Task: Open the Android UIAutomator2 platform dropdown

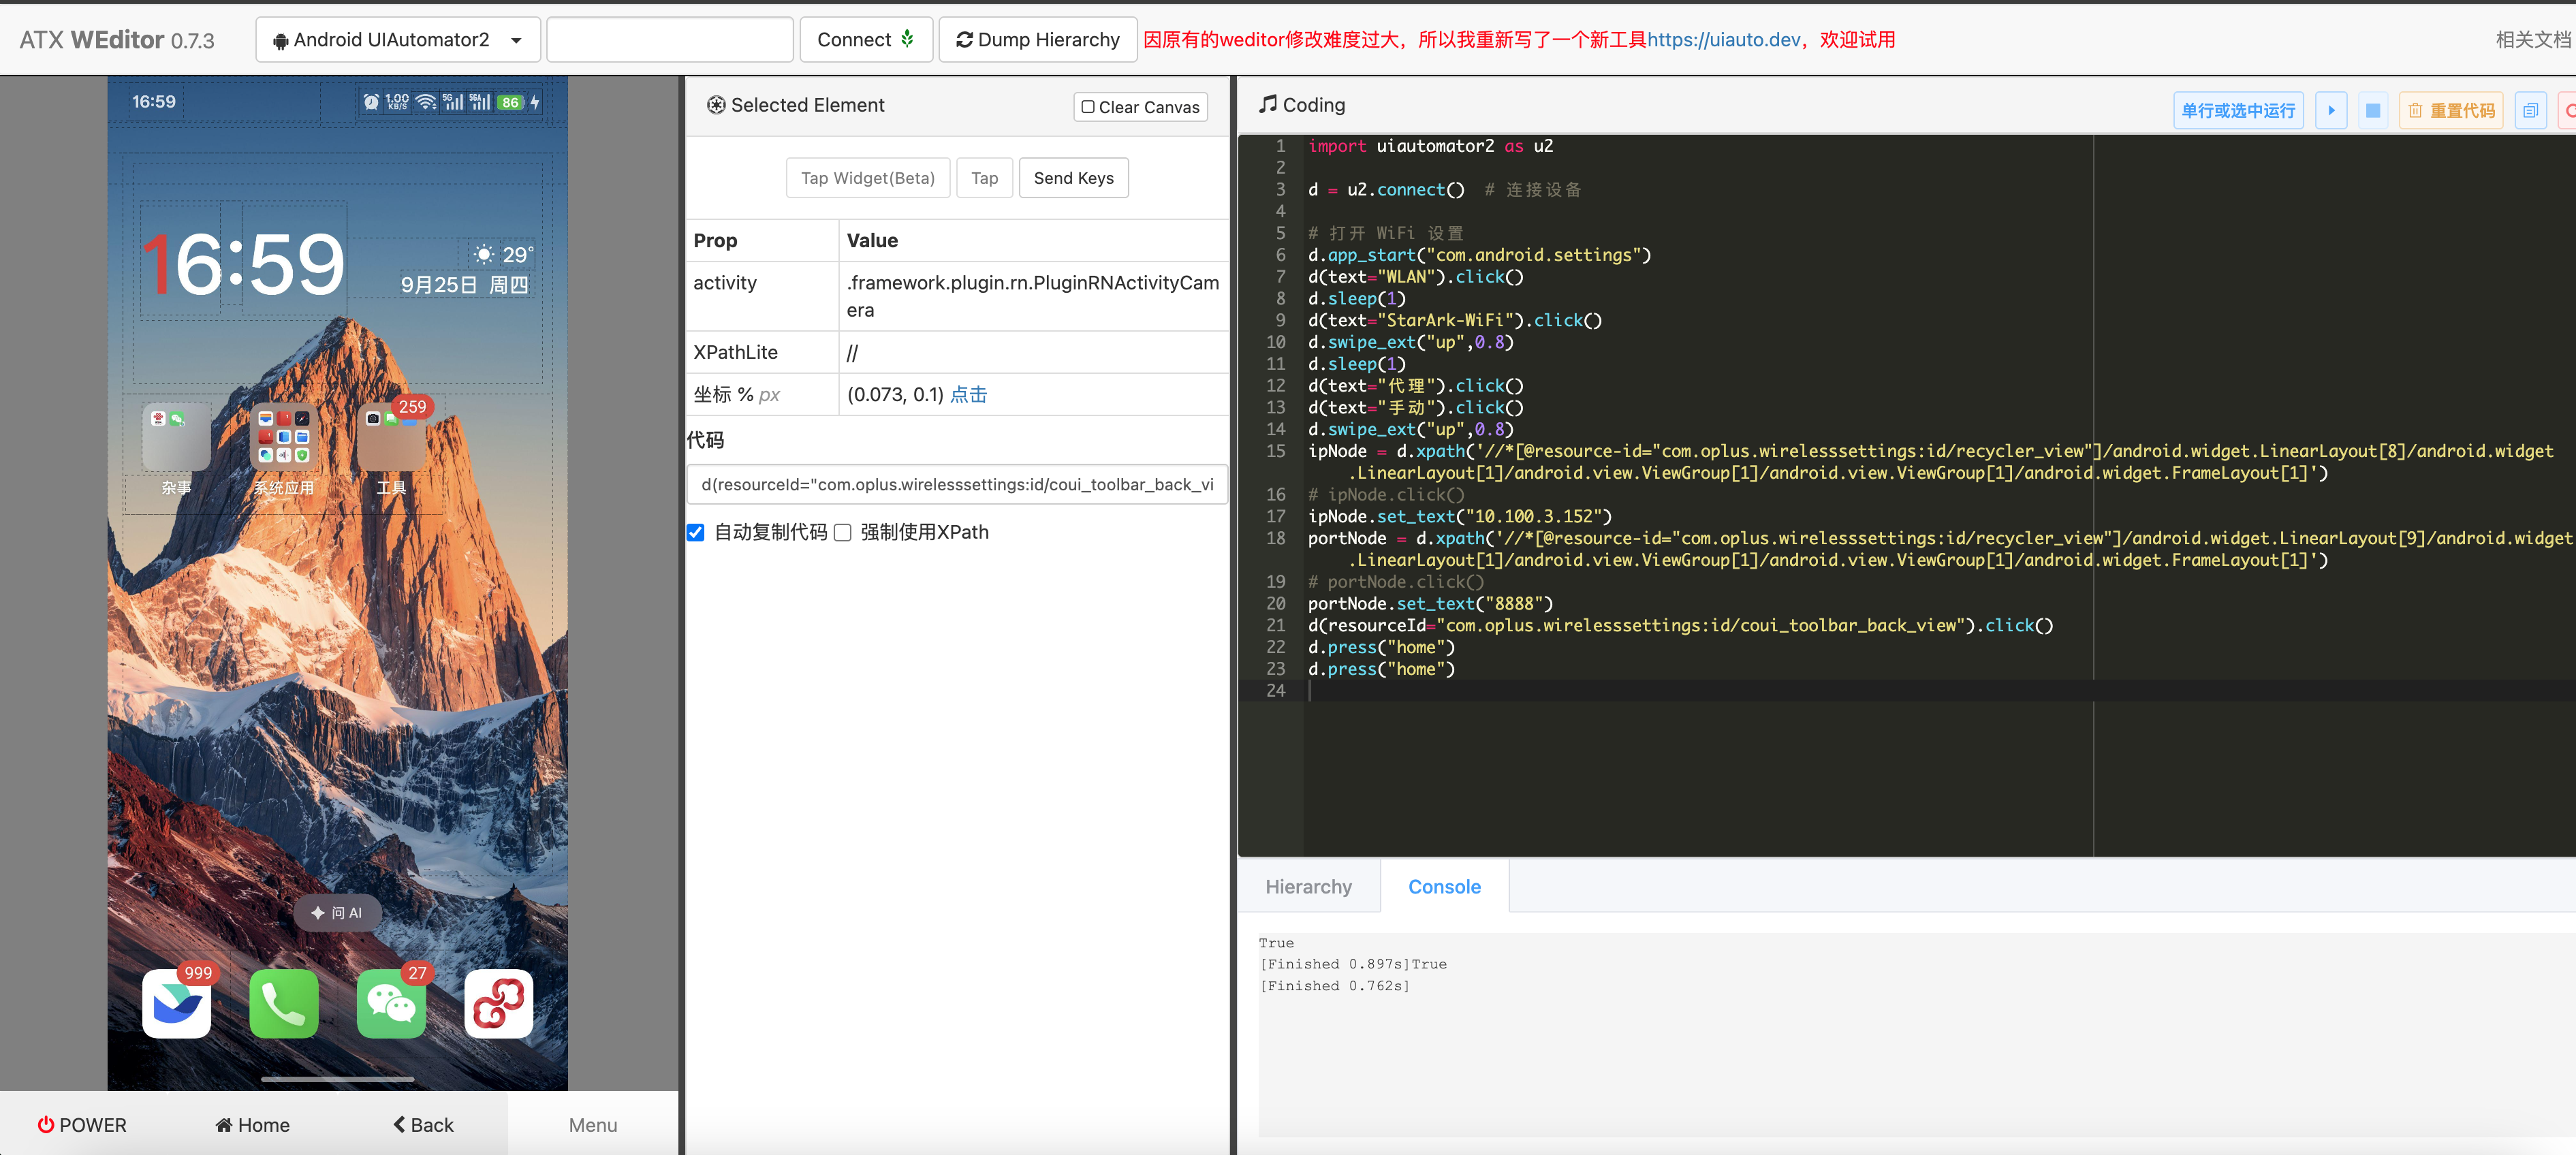Action: [398, 40]
